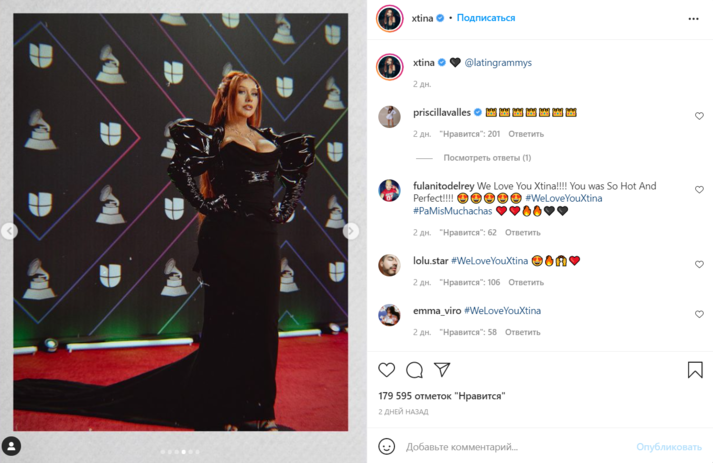Toggle like on lolu.star's comment
This screenshot has width=713, height=463.
[x=699, y=264]
